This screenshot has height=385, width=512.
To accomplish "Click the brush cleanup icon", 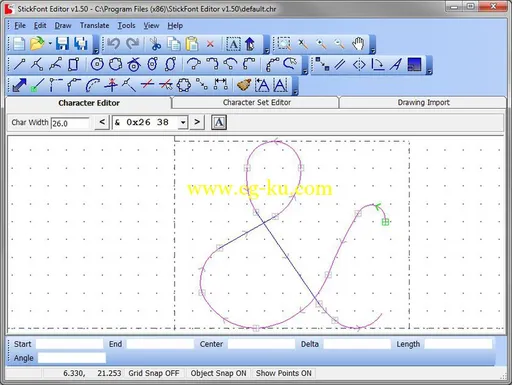I will click(x=244, y=85).
